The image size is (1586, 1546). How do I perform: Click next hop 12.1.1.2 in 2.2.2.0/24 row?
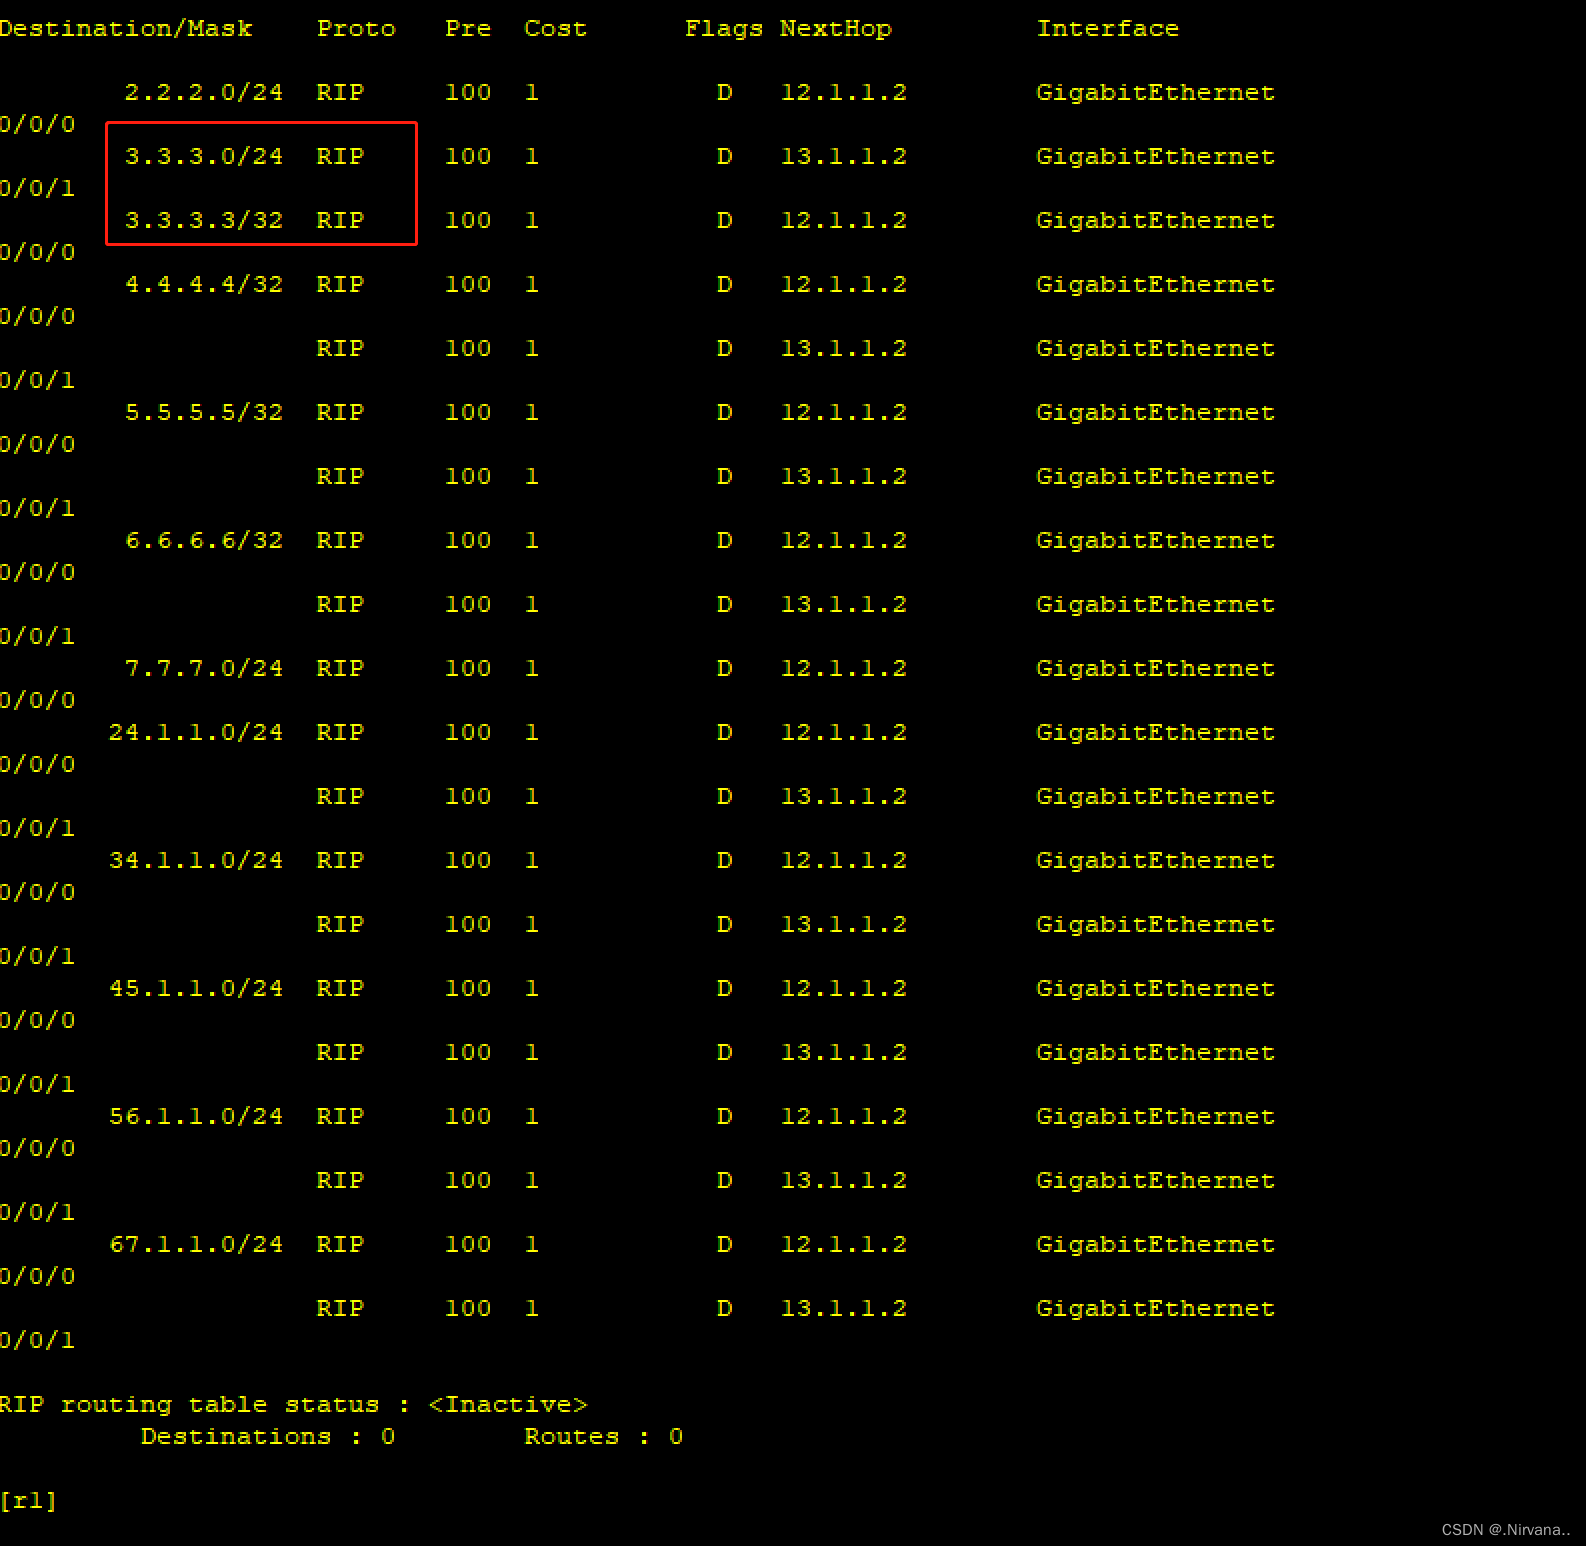point(844,93)
